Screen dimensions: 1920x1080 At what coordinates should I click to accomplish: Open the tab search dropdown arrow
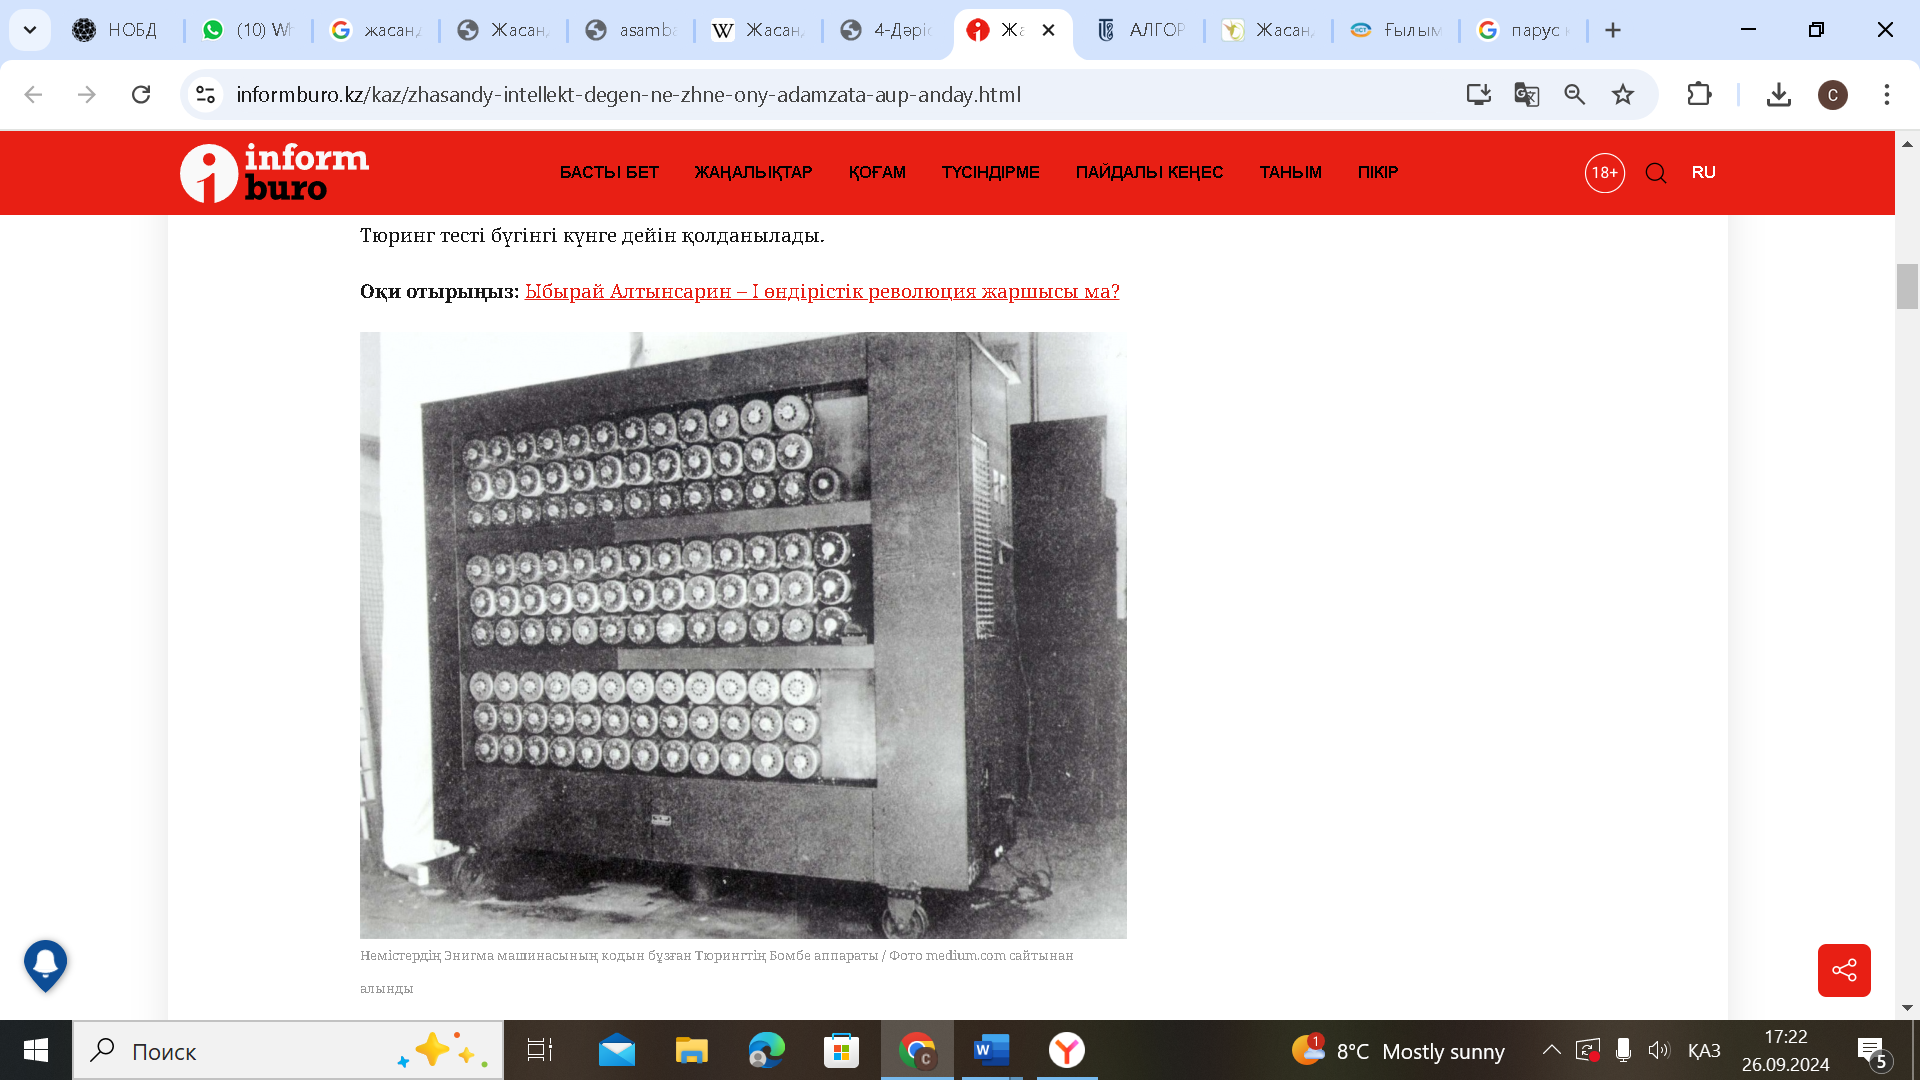point(30,30)
